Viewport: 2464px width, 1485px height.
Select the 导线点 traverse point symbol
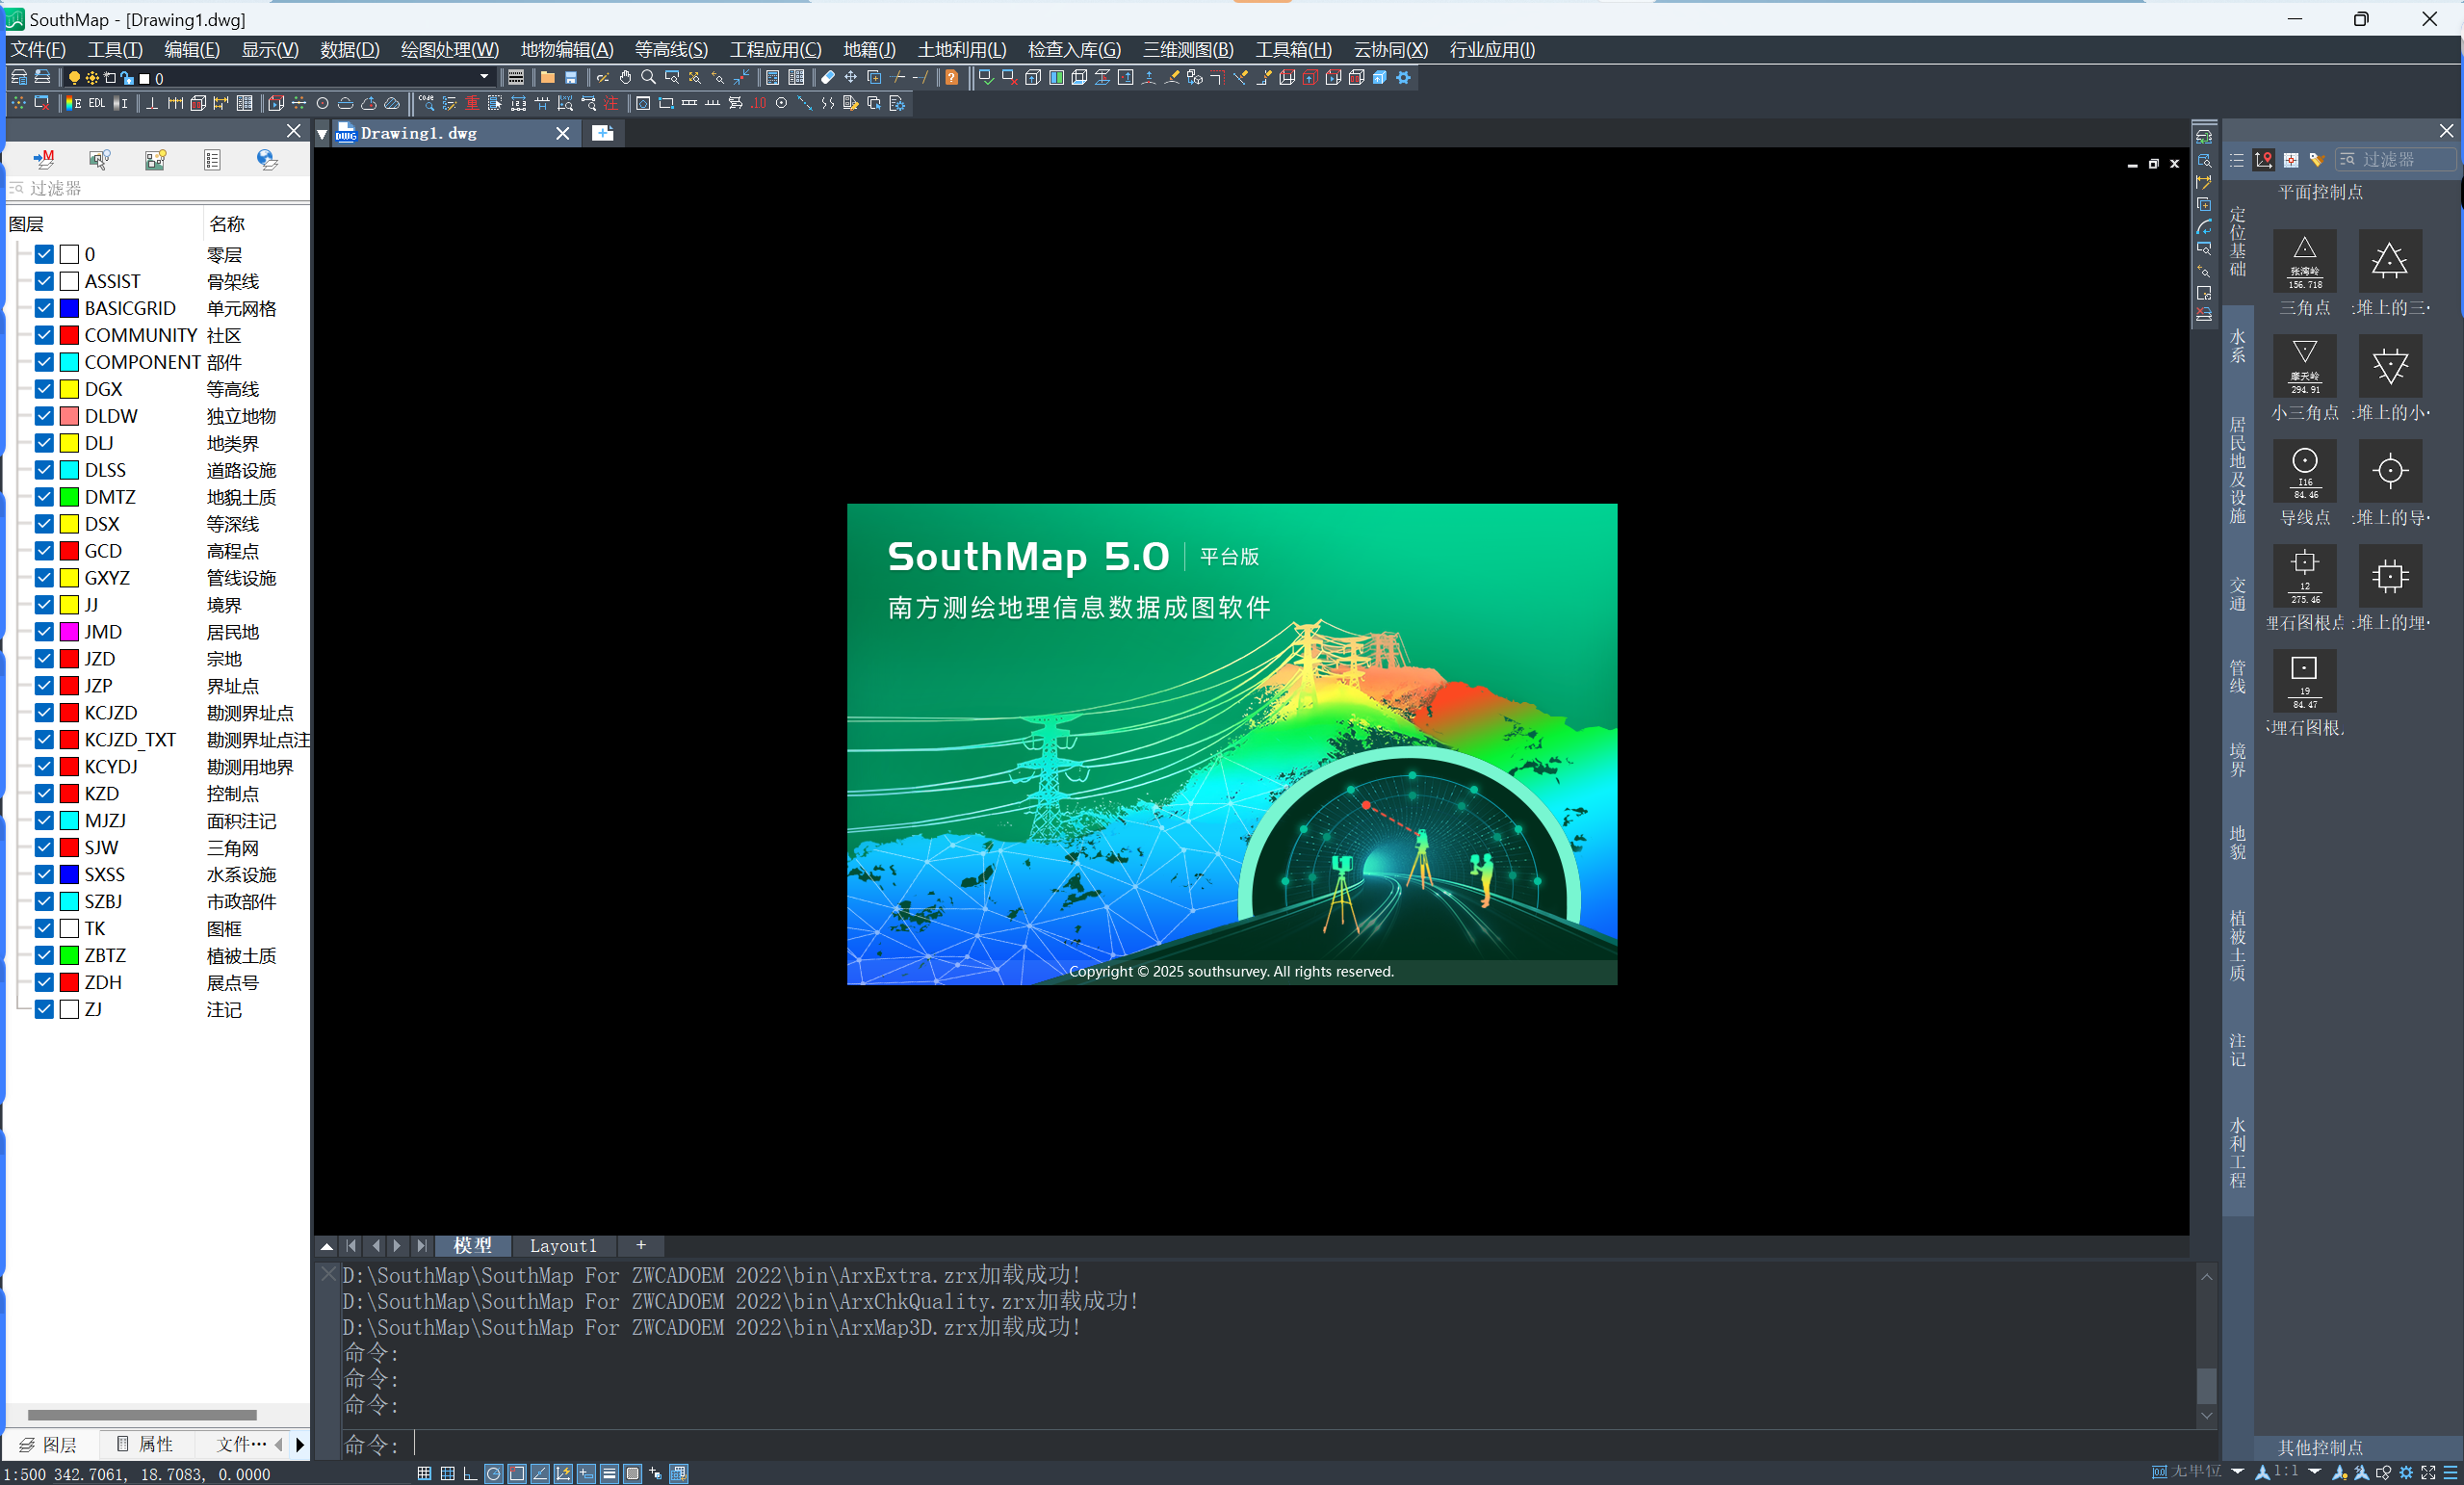2304,471
